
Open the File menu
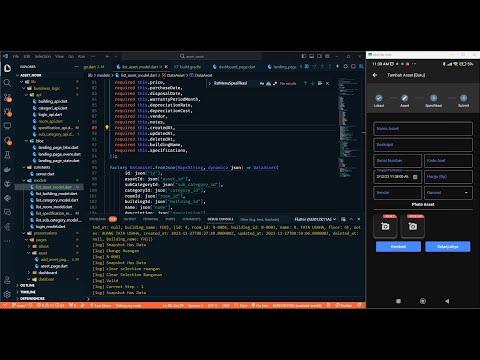16,56
